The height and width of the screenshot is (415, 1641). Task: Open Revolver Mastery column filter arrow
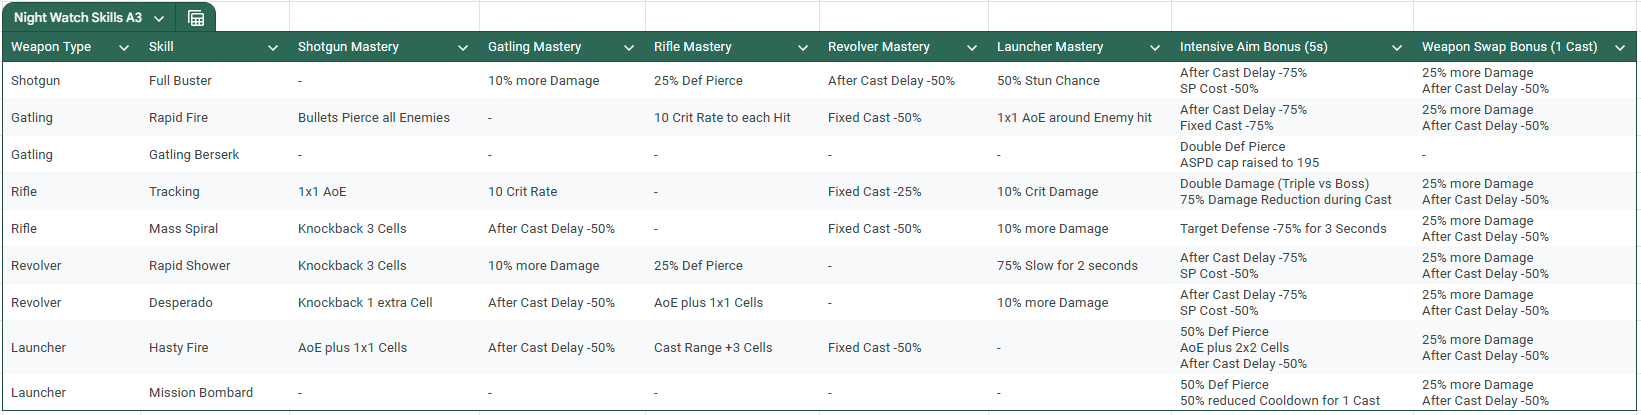[x=972, y=47]
